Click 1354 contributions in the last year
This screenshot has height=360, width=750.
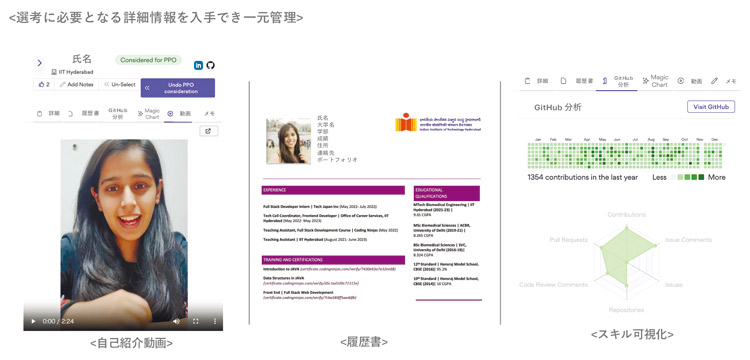583,177
